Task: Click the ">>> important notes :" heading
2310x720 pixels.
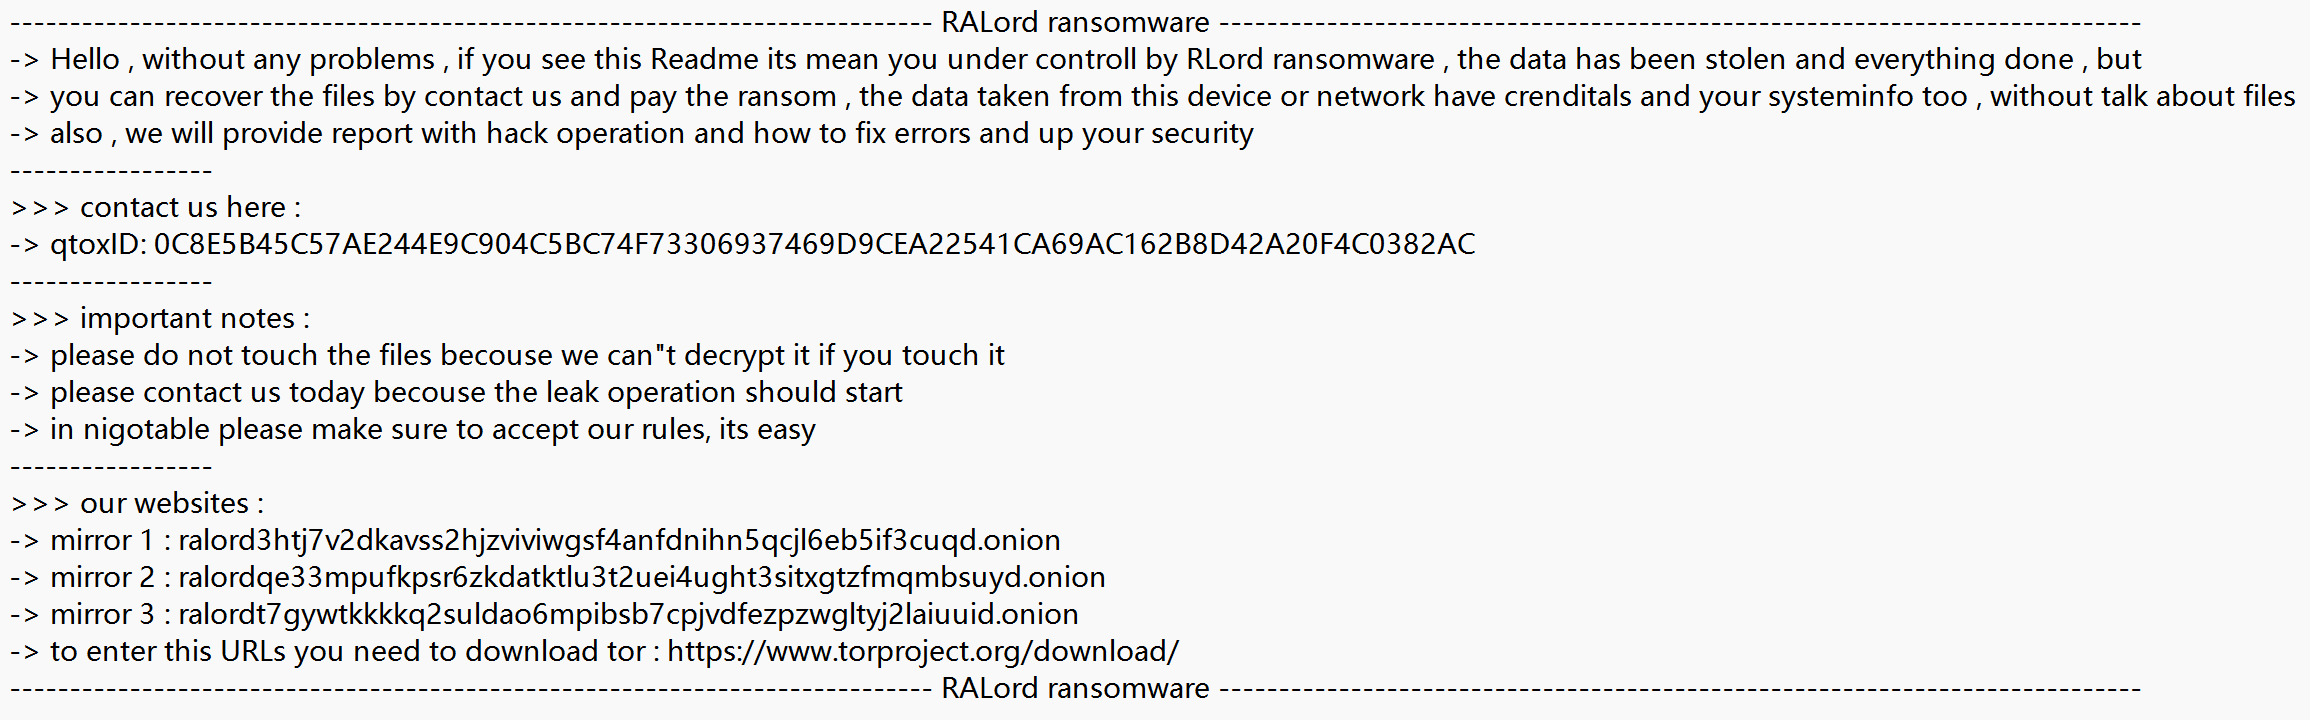Action: click(x=160, y=318)
